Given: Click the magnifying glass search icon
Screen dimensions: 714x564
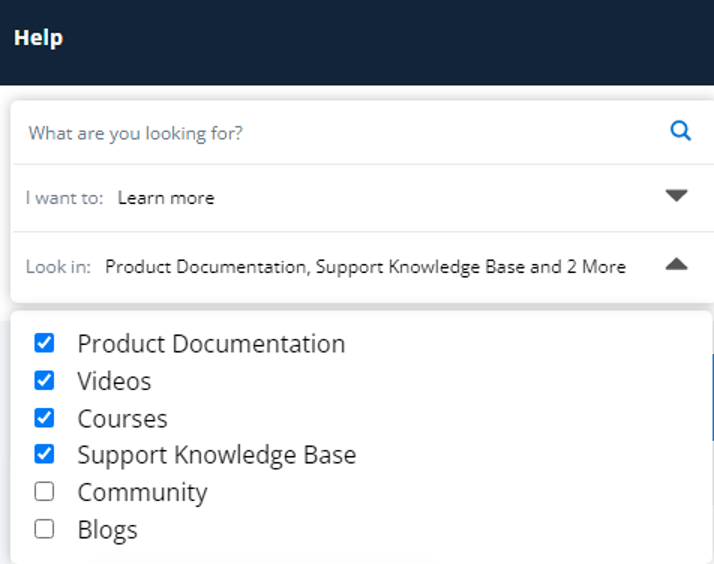Looking at the screenshot, I should (x=680, y=131).
